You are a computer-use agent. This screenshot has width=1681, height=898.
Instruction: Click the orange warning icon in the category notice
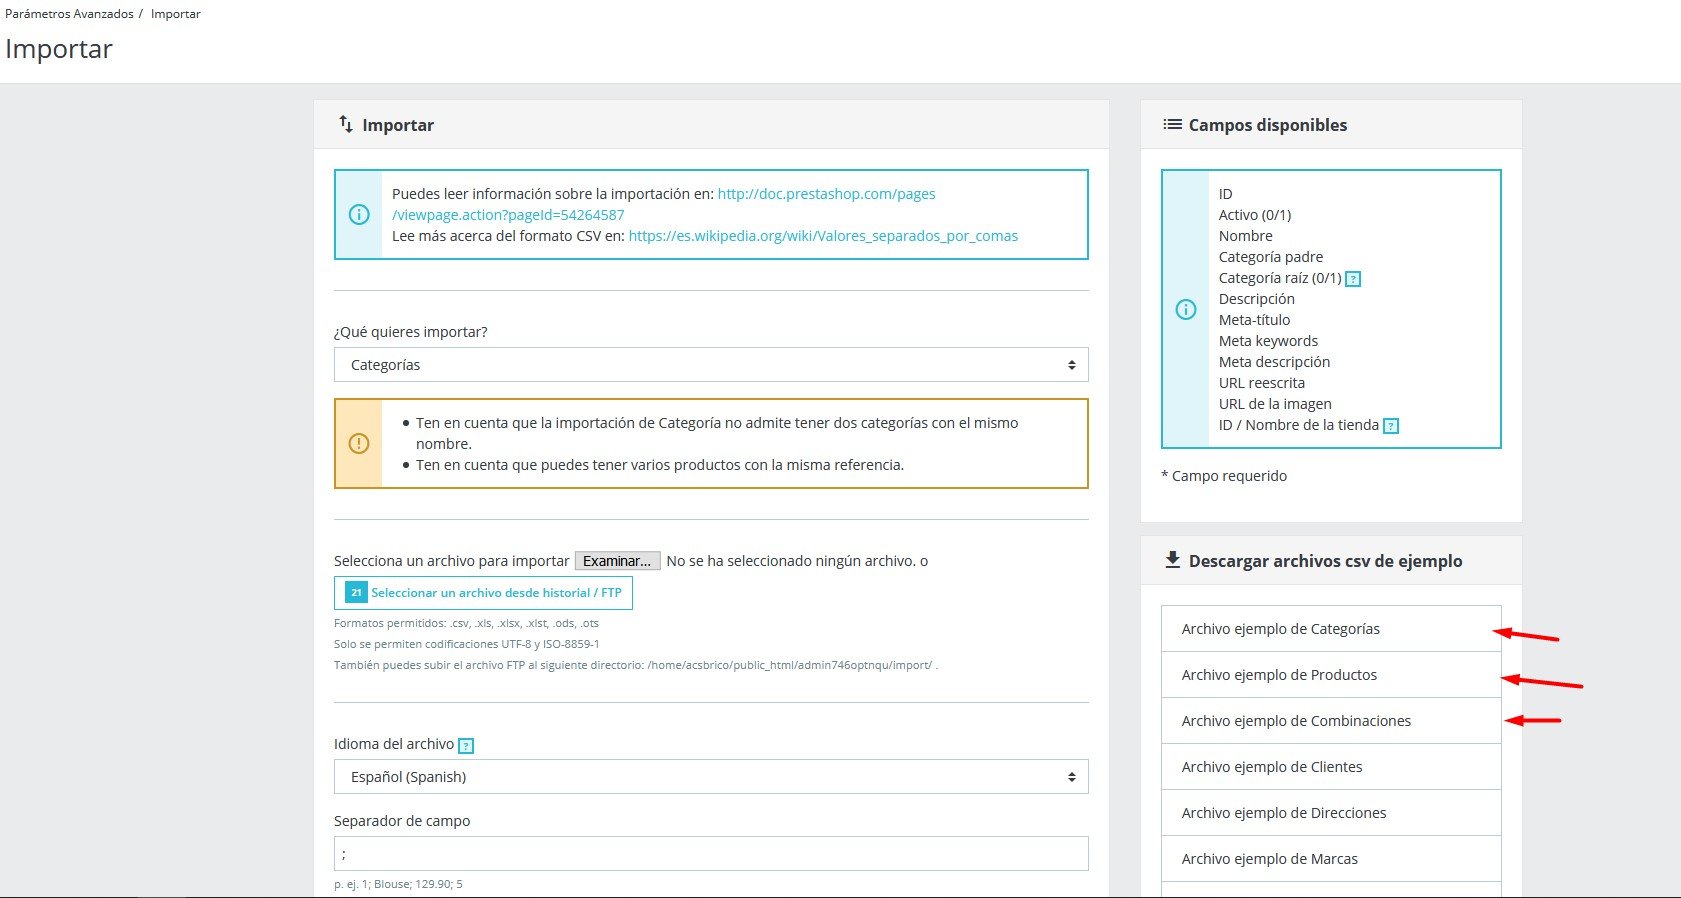(359, 443)
